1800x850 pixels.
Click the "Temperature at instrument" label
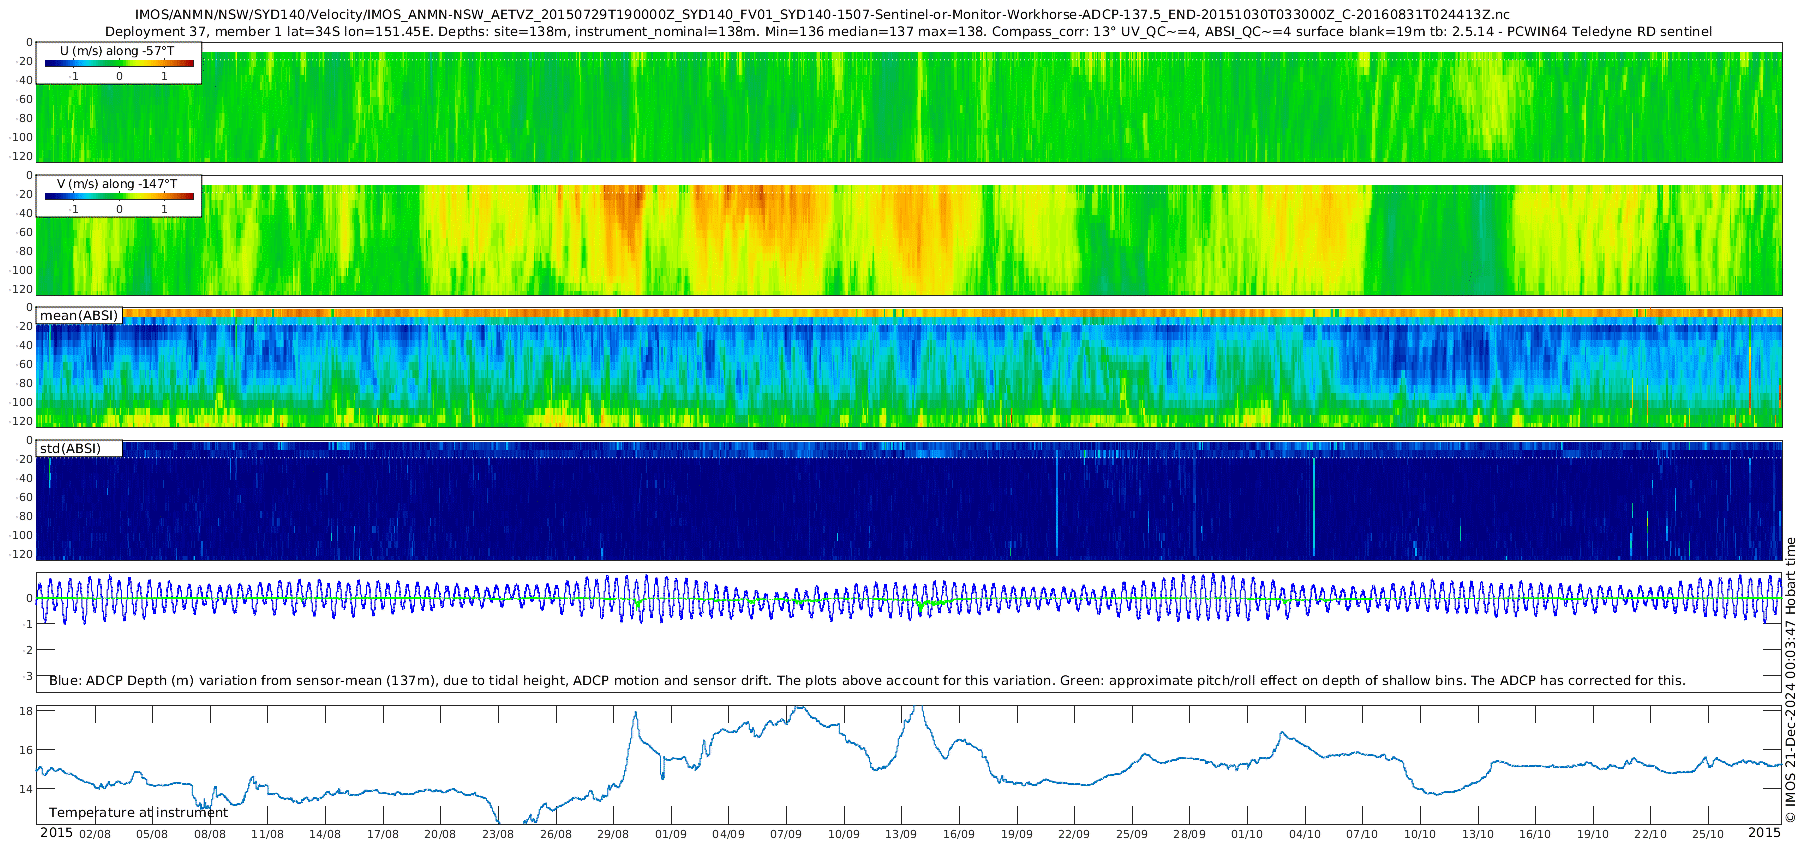[138, 812]
